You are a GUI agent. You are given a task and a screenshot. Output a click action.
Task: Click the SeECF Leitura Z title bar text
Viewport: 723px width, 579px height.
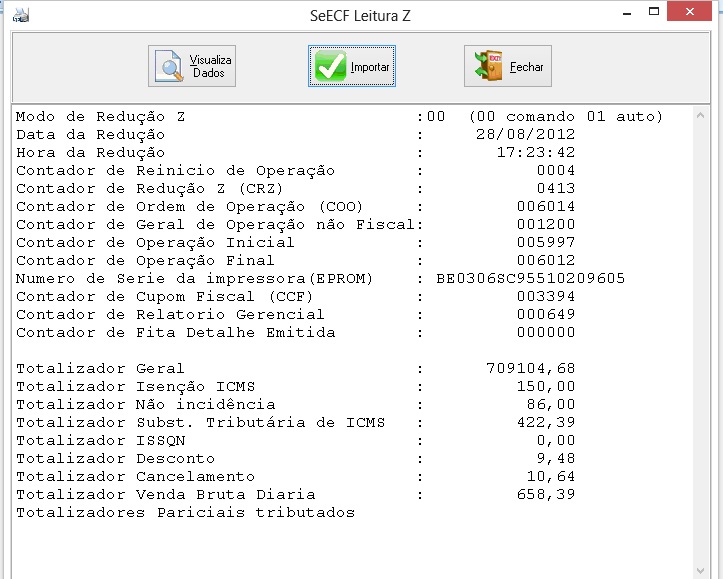pyautogui.click(x=361, y=14)
